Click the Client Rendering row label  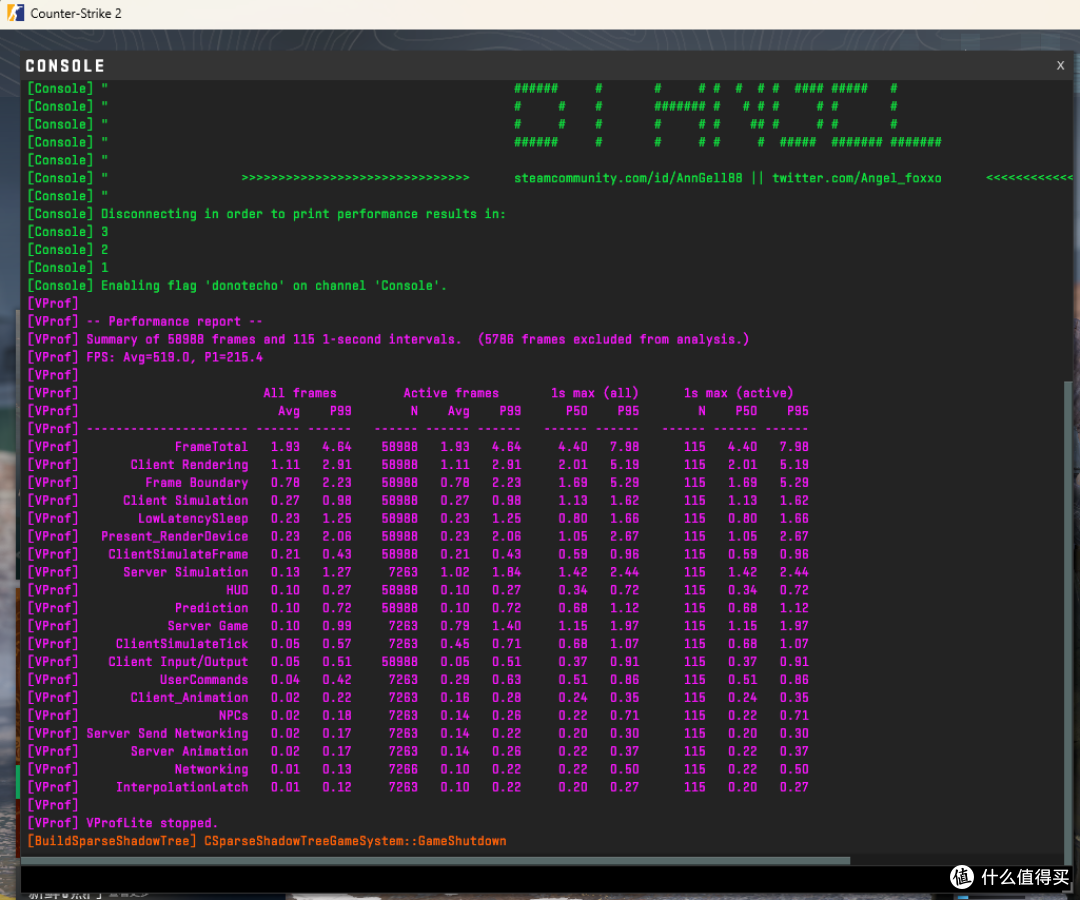[x=189, y=465]
